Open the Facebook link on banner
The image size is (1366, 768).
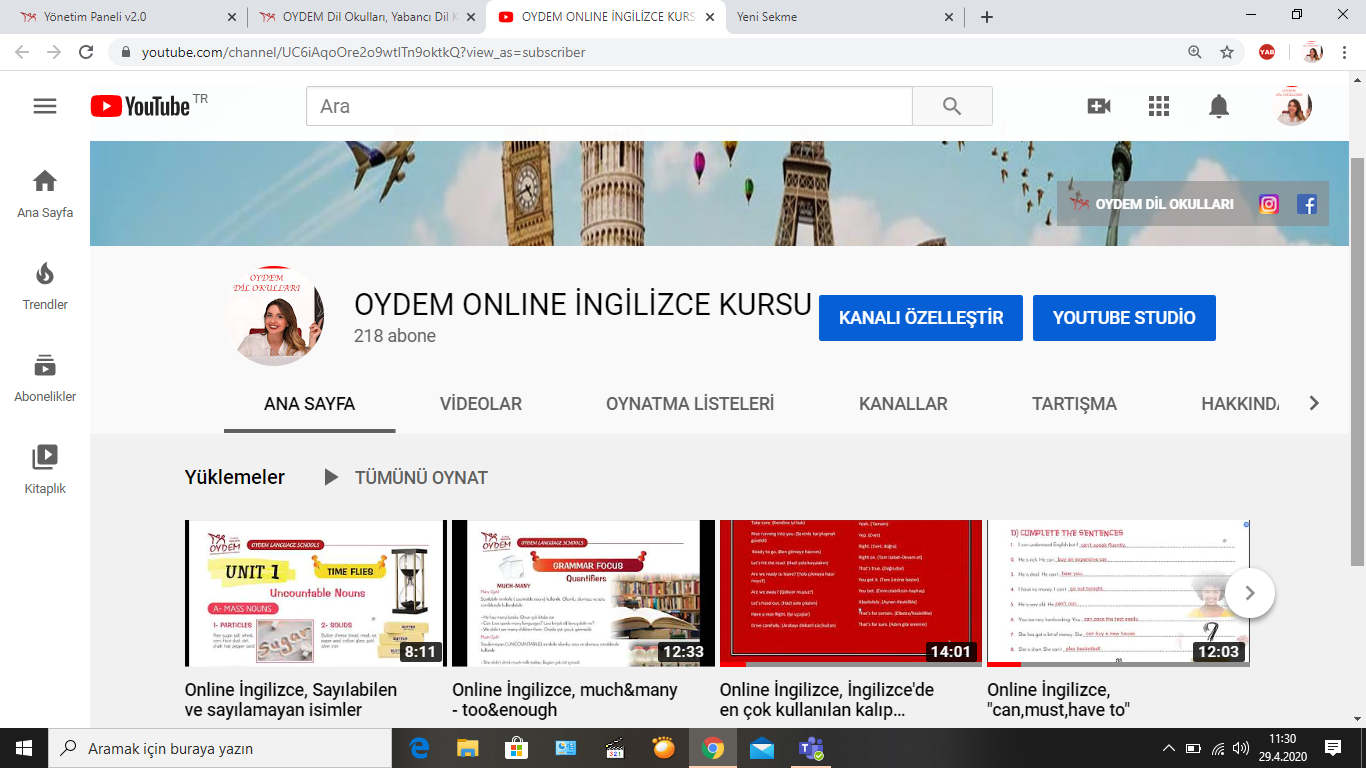pyautogui.click(x=1307, y=204)
